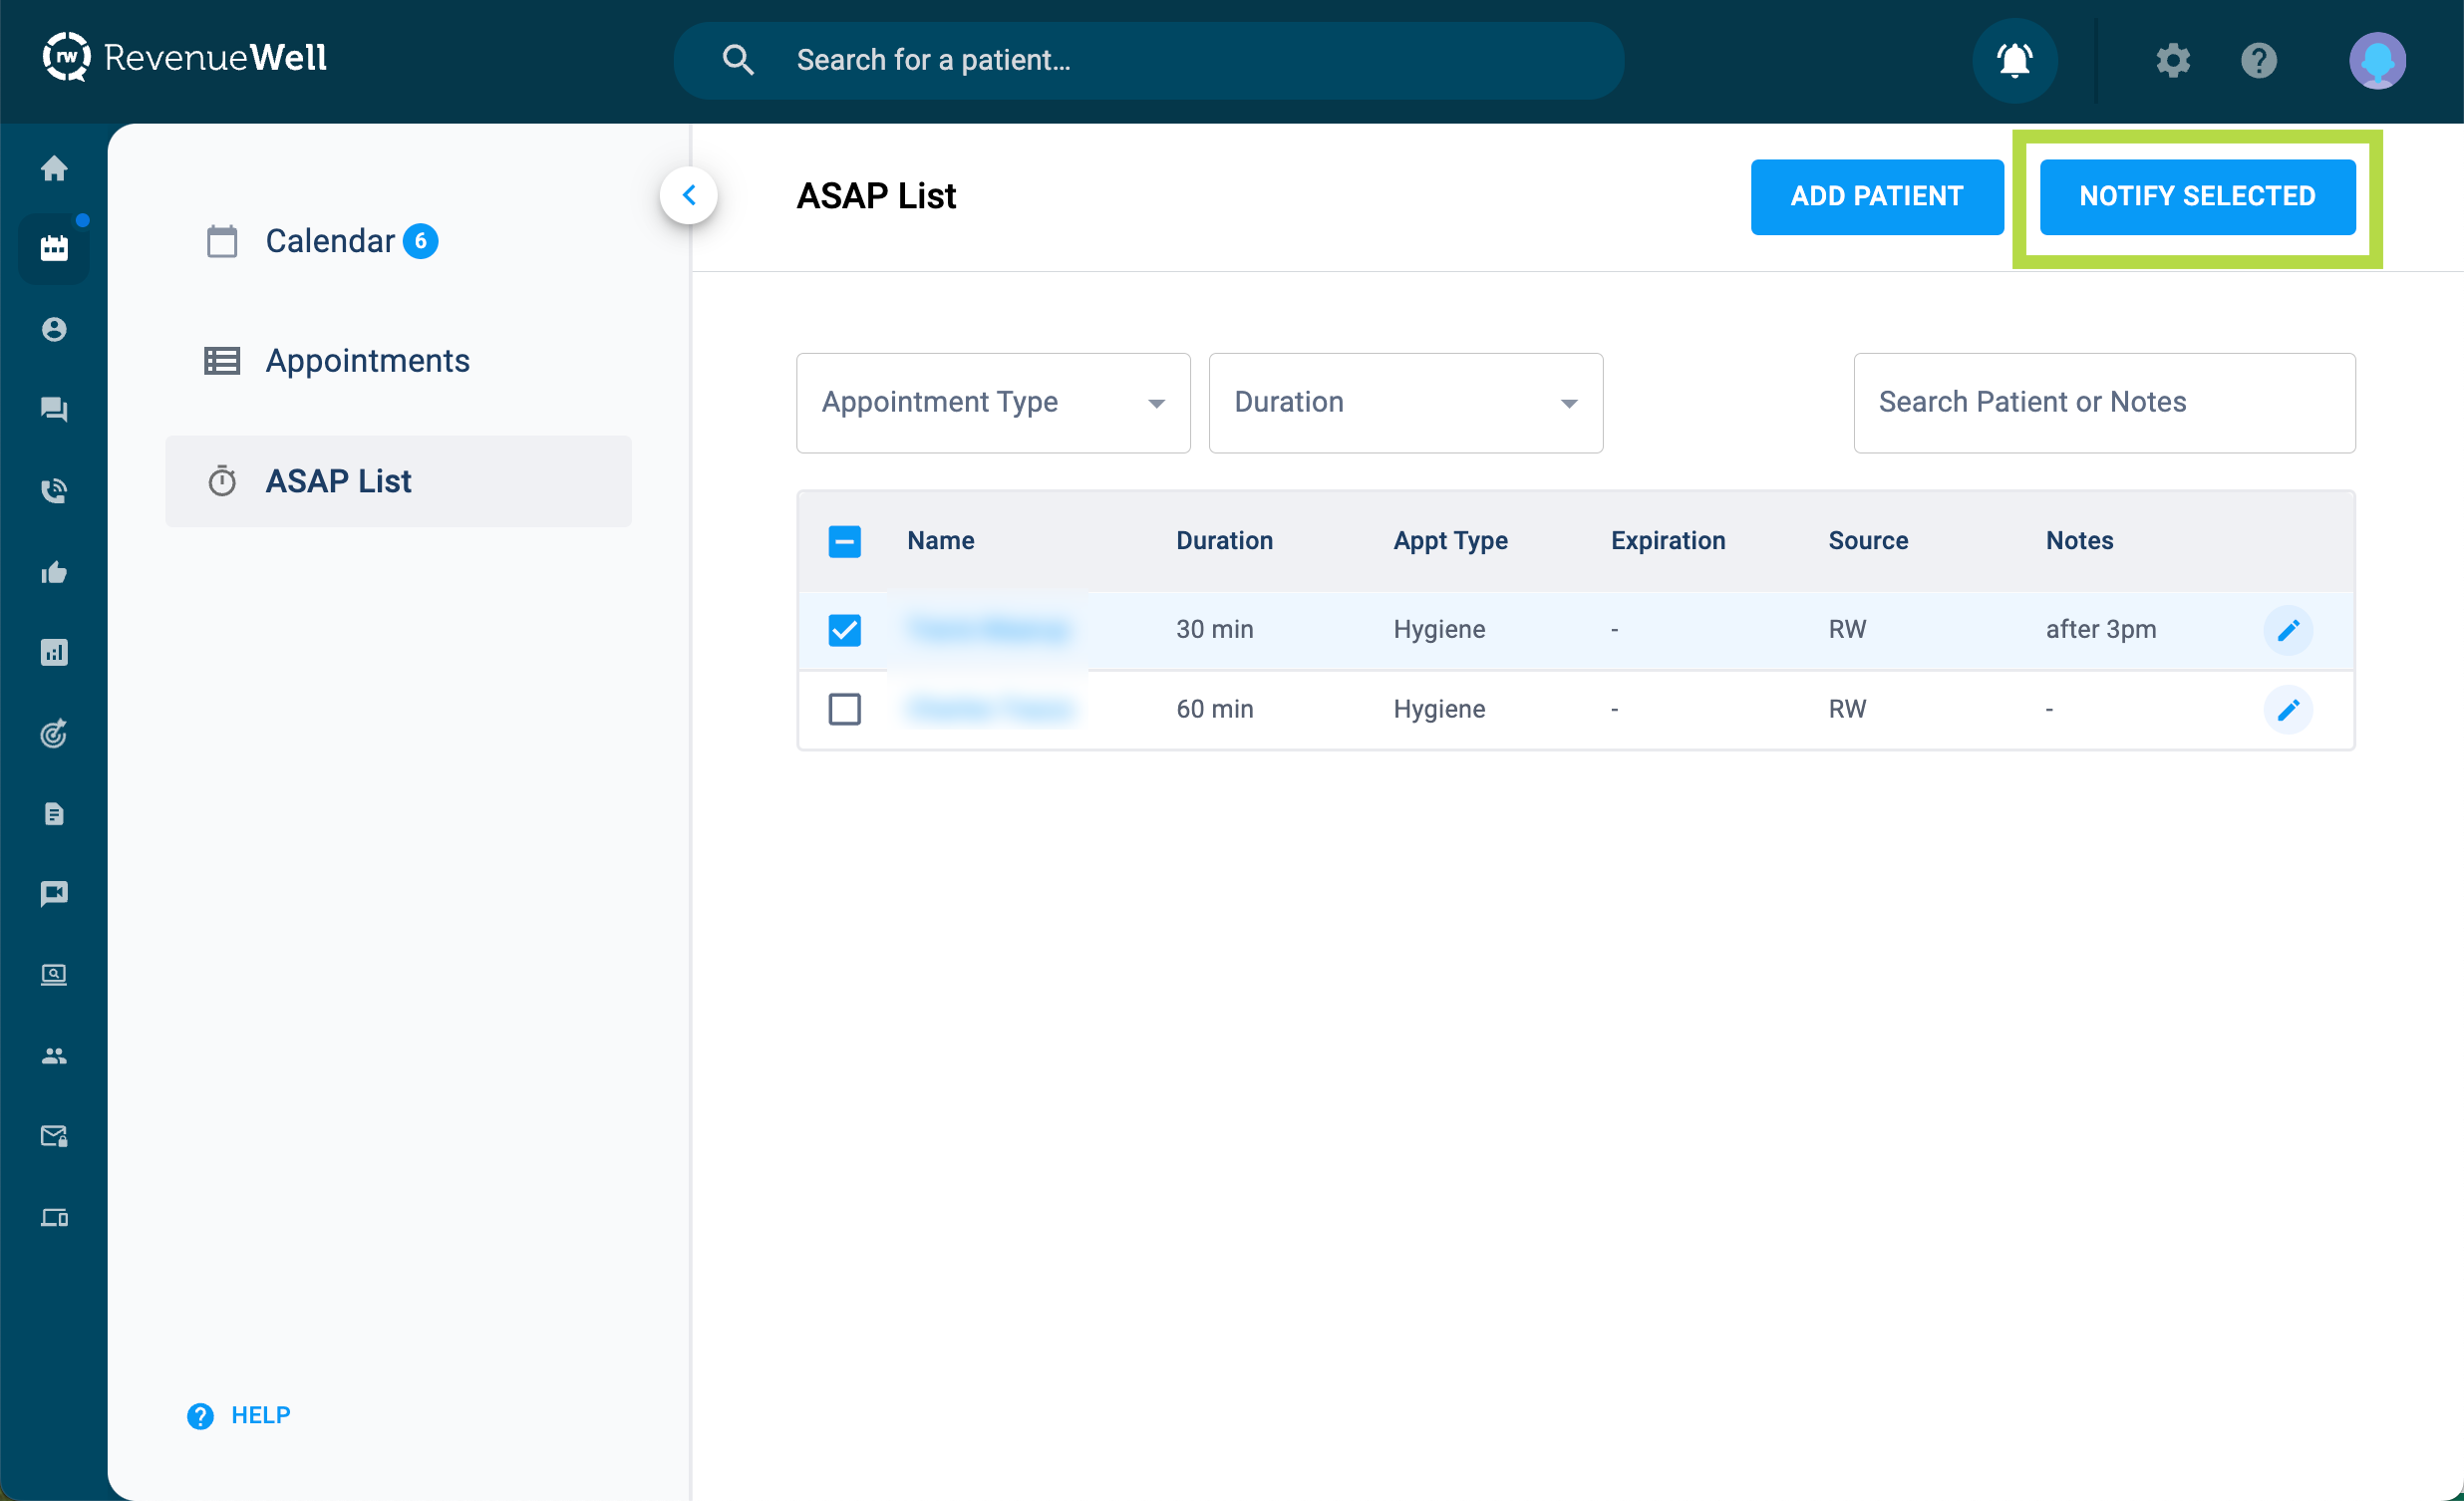
Task: Open the Patients person sidebar icon
Action: pyautogui.click(x=54, y=329)
